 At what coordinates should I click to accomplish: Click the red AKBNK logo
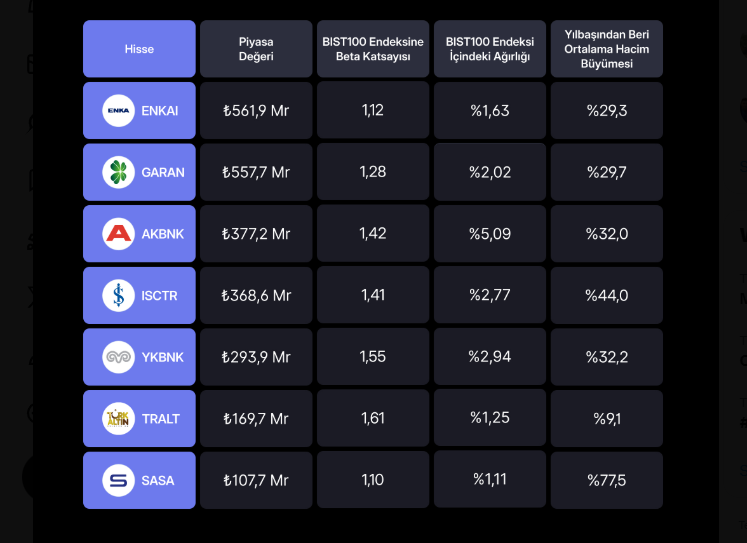(118, 234)
